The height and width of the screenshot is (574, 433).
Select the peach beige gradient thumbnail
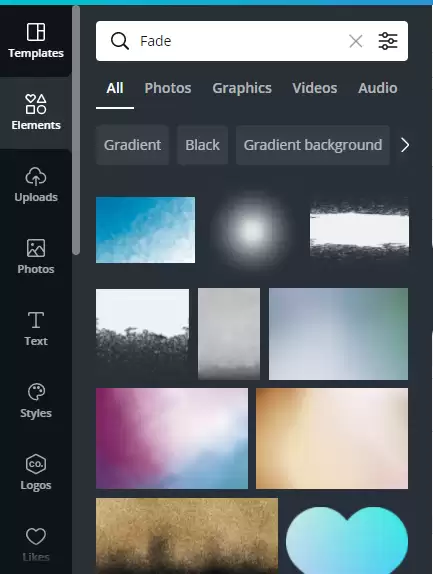[332, 439]
